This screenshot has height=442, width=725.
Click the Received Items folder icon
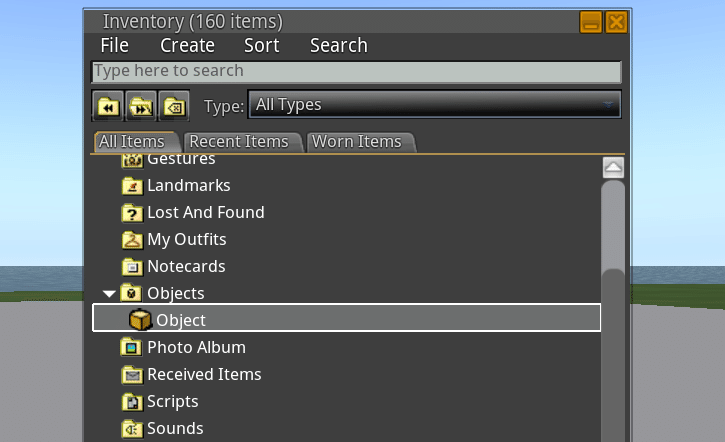[x=131, y=375]
